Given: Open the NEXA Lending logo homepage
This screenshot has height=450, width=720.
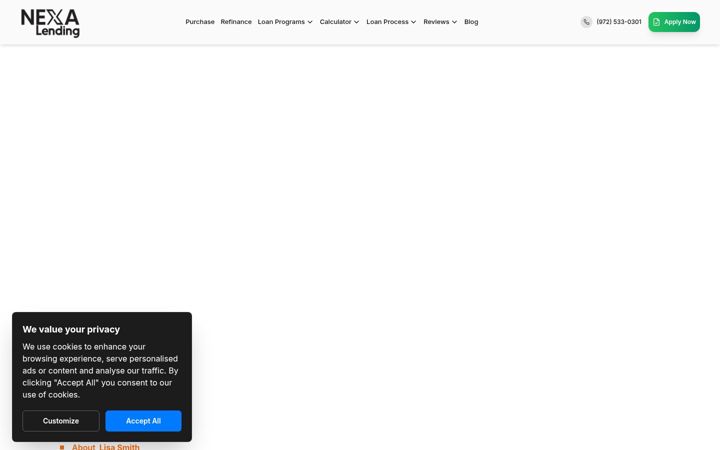Looking at the screenshot, I should (50, 22).
